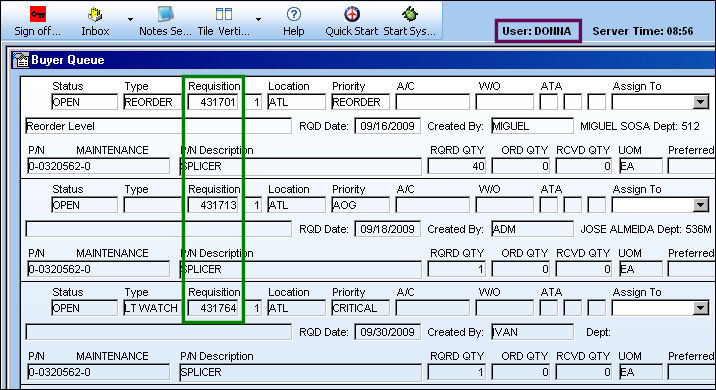Expand the arrow next to Tile Verti...
Viewport: 716px width, 390px height.
[x=258, y=20]
